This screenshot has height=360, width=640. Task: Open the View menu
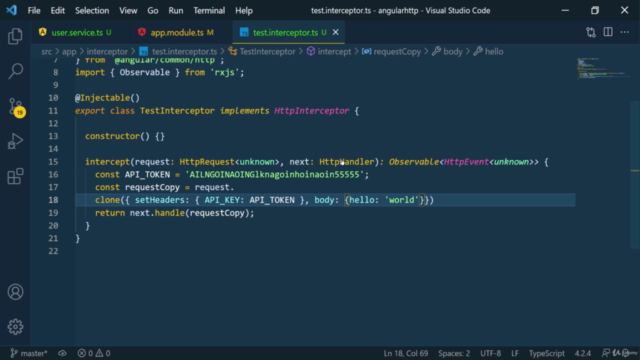click(x=128, y=11)
